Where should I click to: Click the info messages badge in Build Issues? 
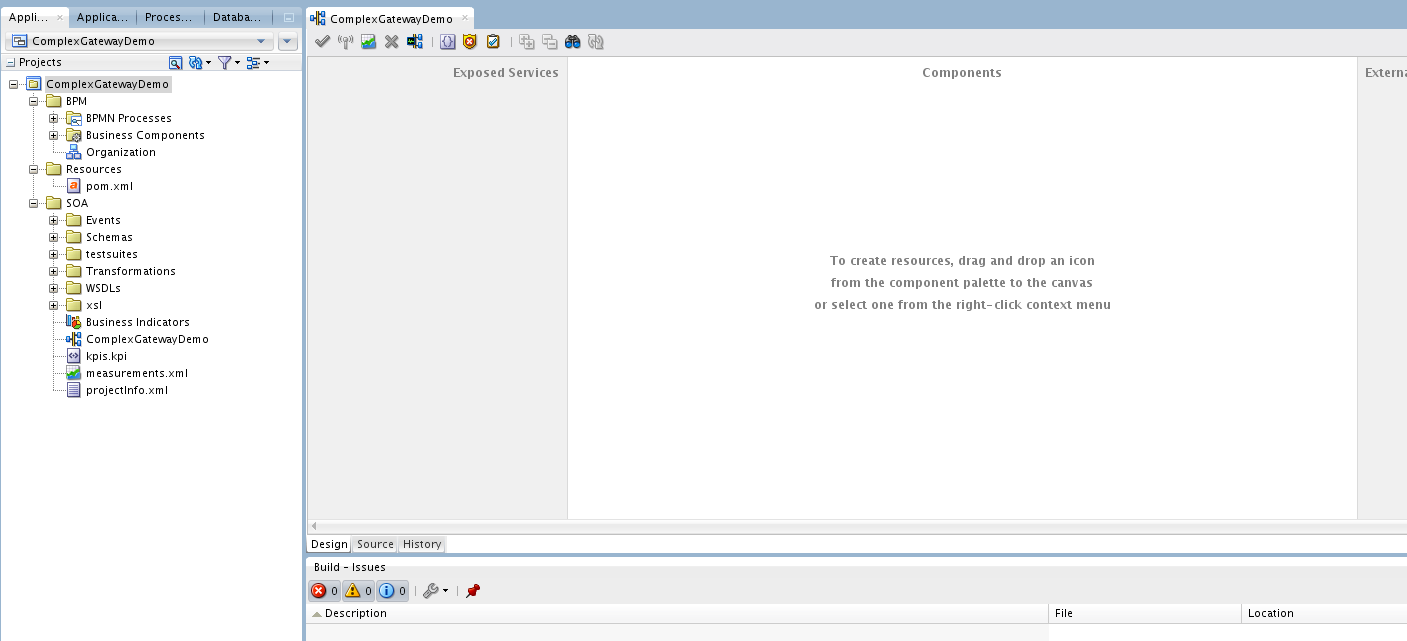tap(391, 590)
